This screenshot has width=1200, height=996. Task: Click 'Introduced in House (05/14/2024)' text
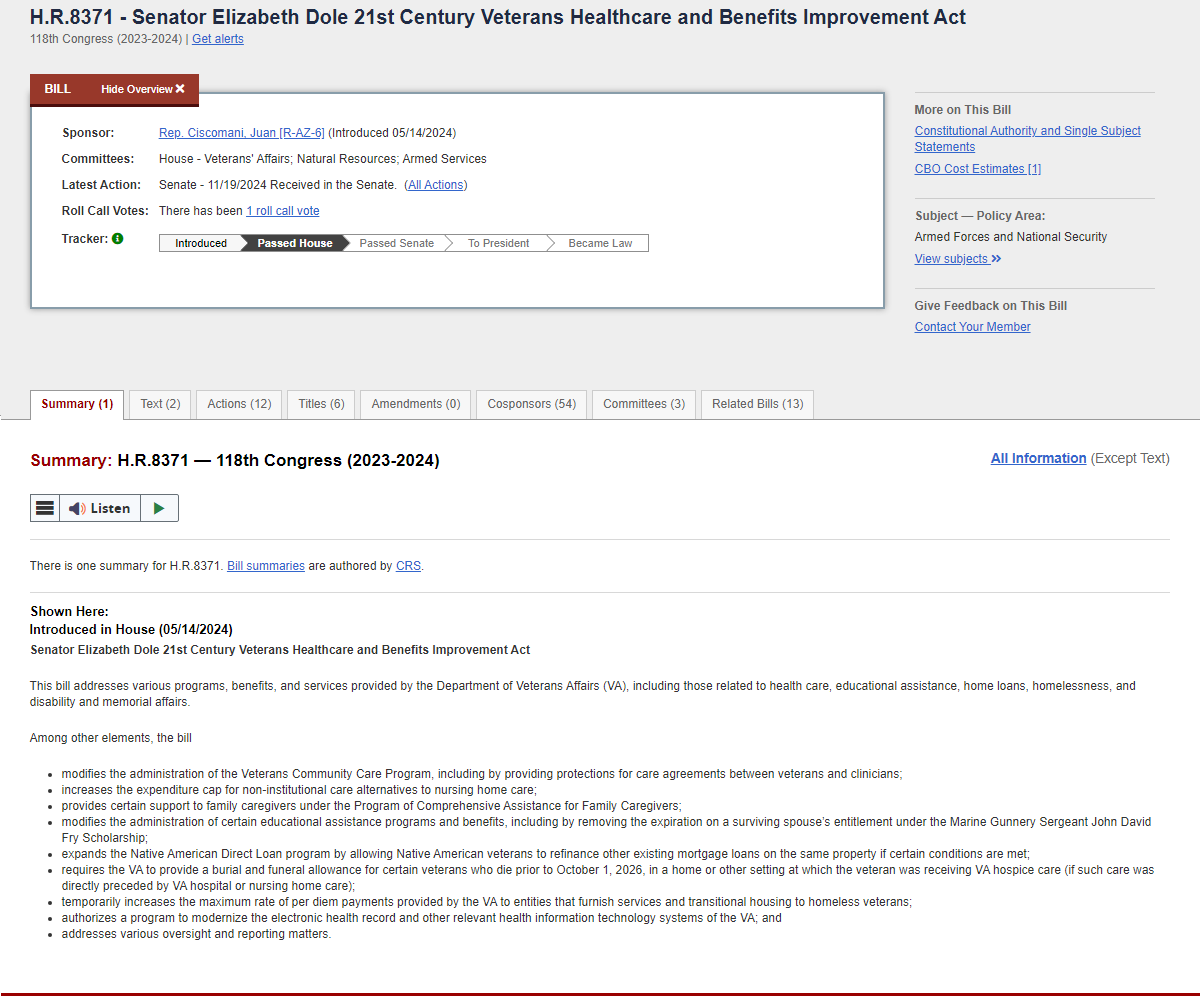pos(131,630)
